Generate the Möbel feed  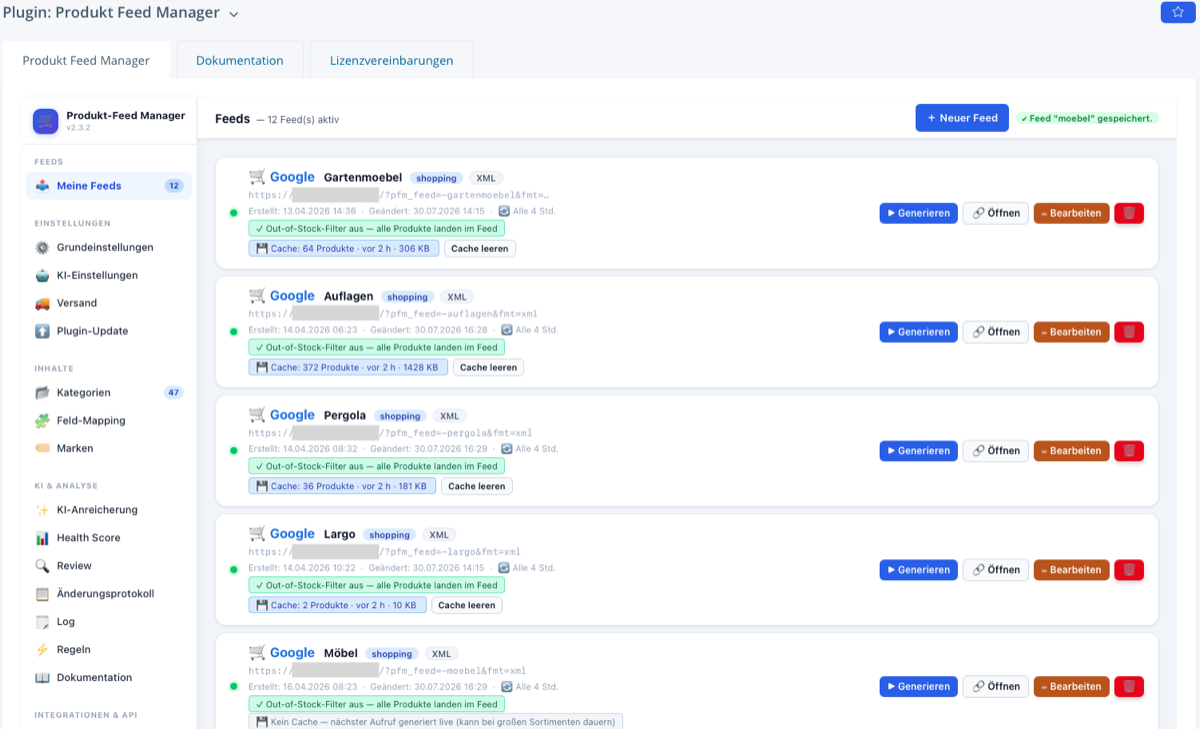tap(918, 687)
